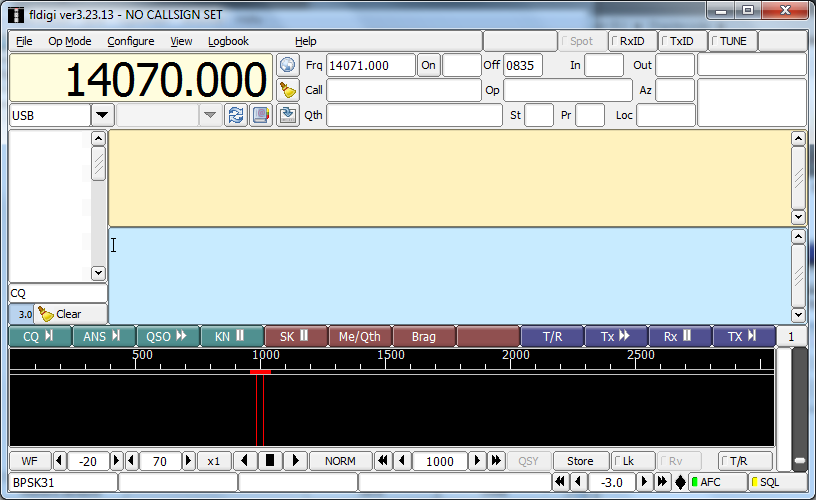Toggle the SQL squelch button
The height and width of the screenshot is (500, 816).
click(778, 482)
